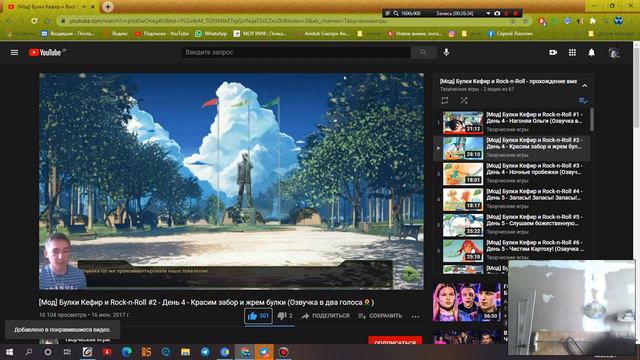Open the create video camera icon
This screenshot has height=360, width=640.
[x=553, y=52]
